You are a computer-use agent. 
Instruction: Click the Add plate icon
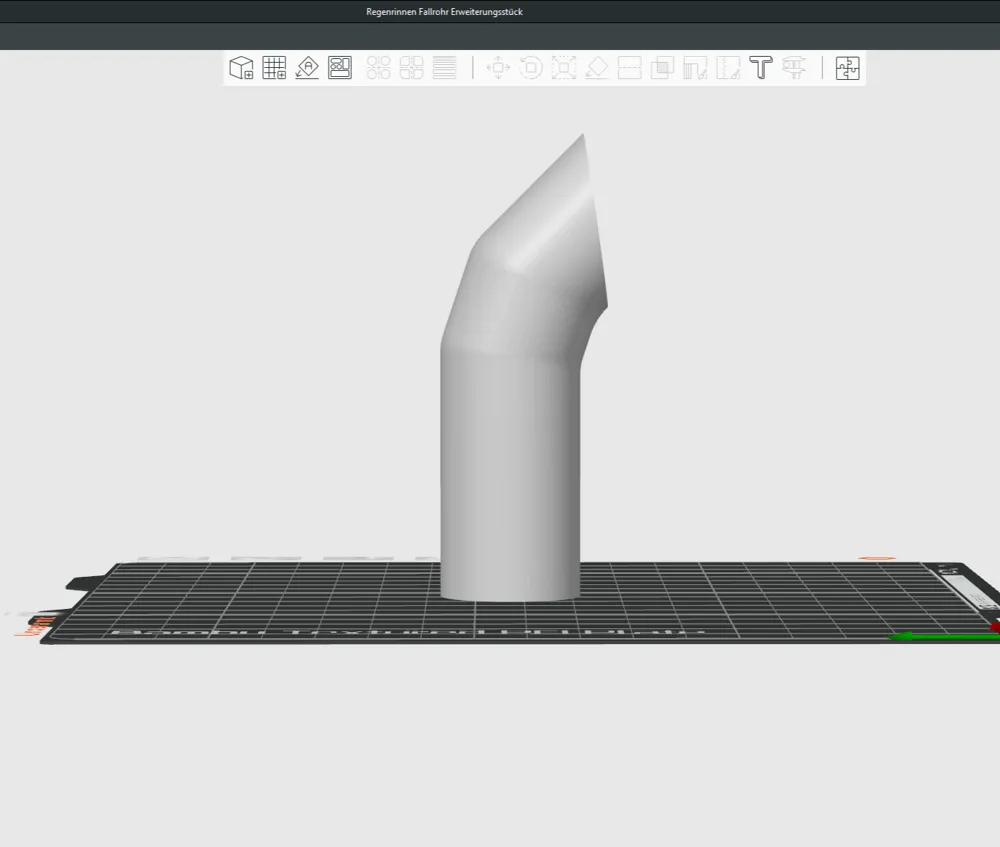pyautogui.click(x=274, y=67)
